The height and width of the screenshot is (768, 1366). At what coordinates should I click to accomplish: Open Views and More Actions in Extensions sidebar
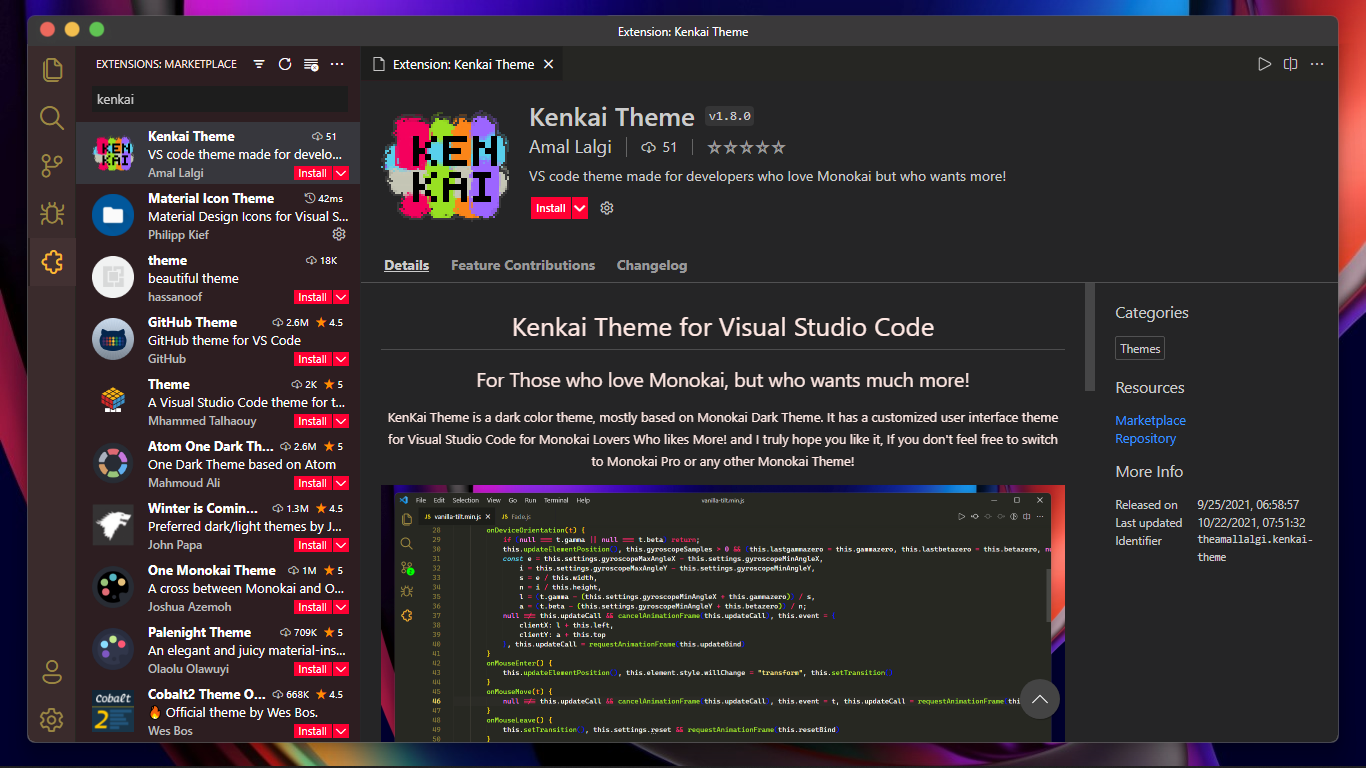pos(337,64)
